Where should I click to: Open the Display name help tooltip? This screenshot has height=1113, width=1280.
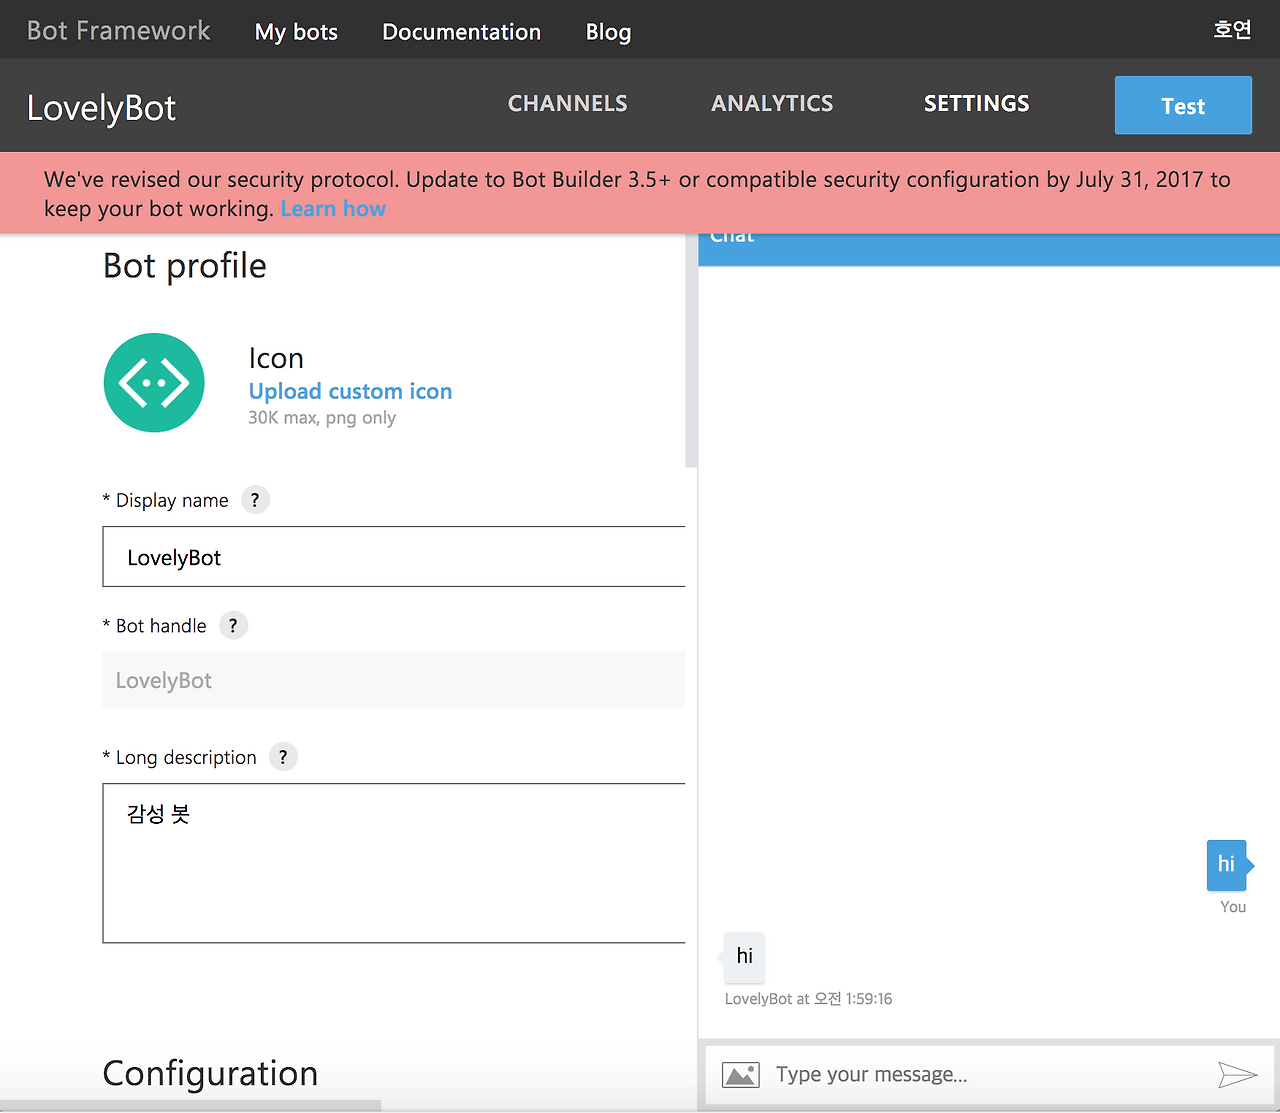pos(255,500)
